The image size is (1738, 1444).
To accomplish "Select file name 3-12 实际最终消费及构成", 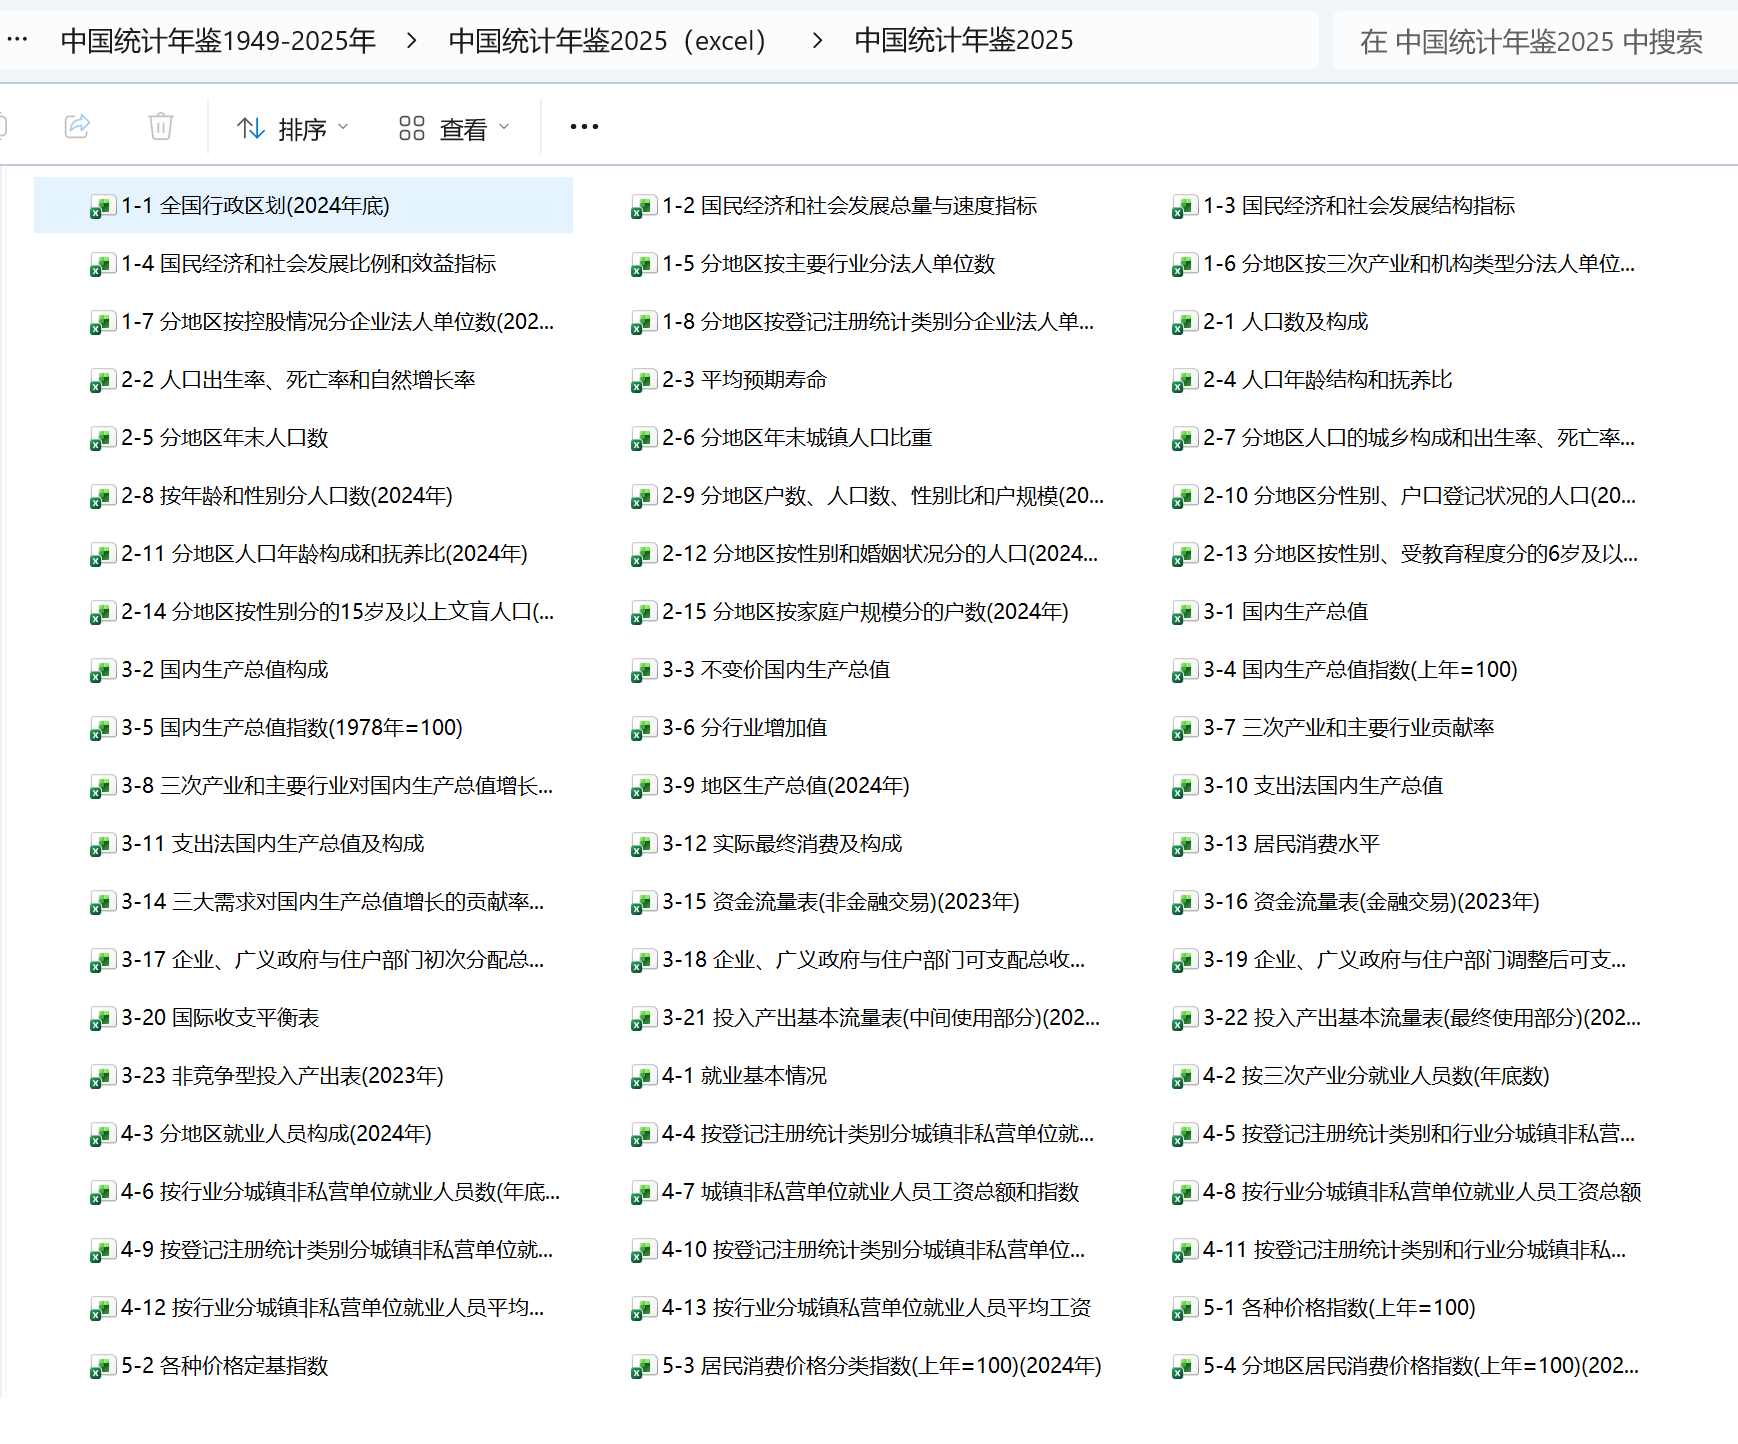I will click(782, 844).
